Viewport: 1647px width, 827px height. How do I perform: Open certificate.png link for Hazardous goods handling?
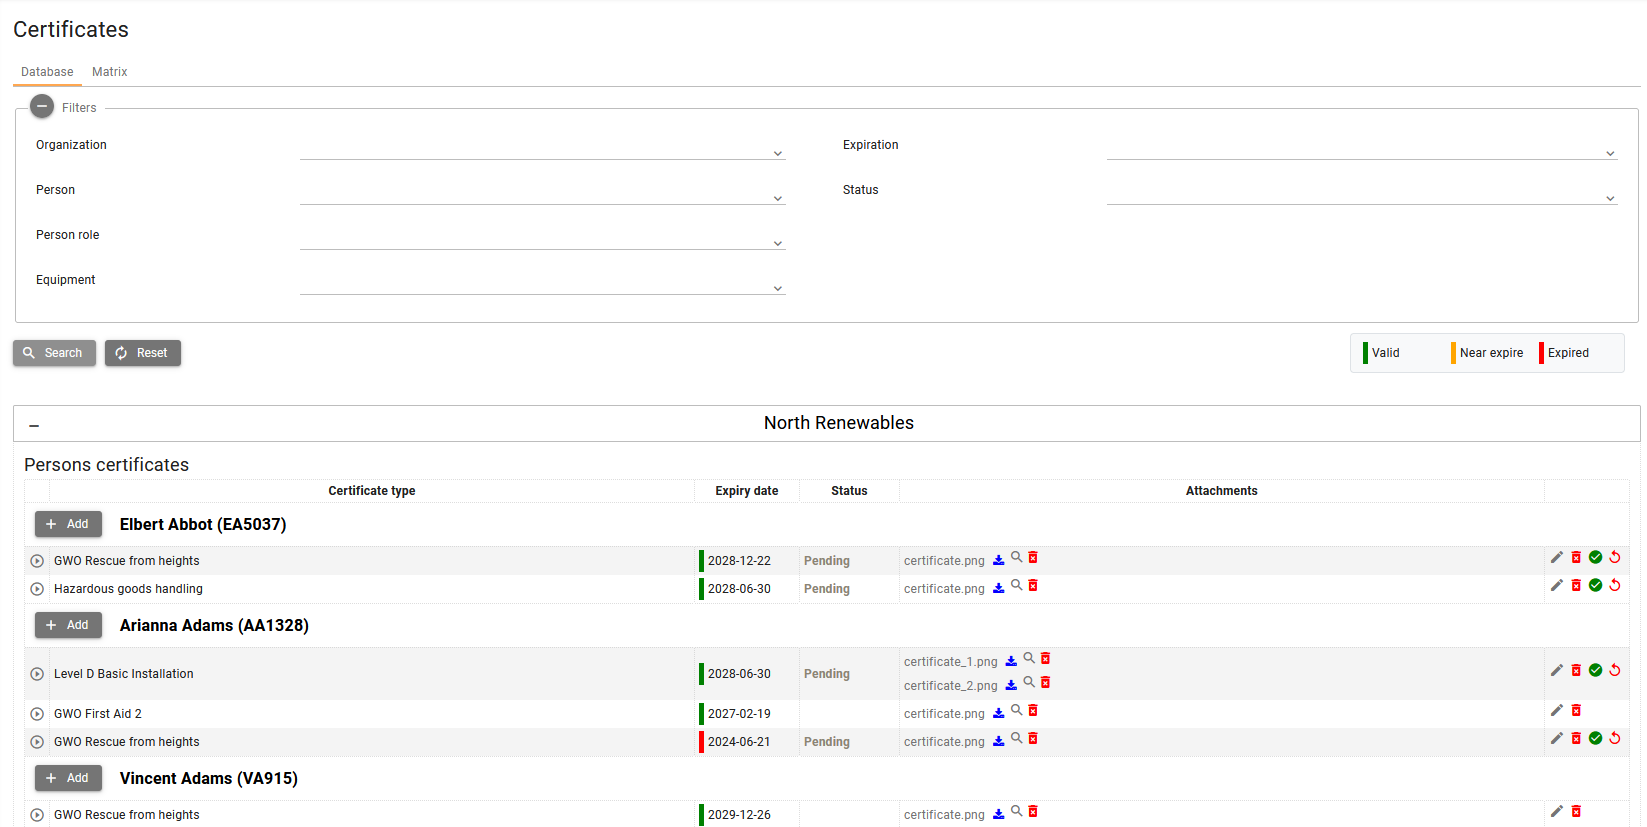[x=944, y=589]
